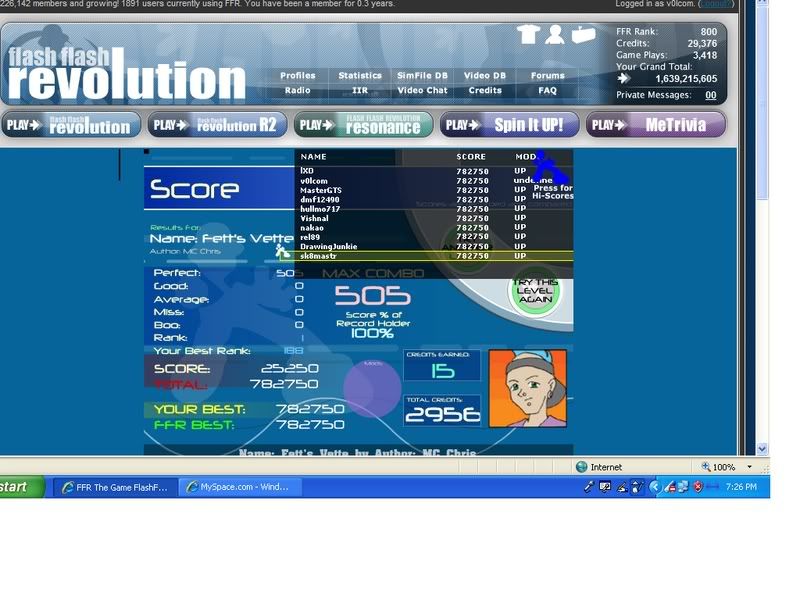Viewport: 800px width, 600px height.
Task: Expand hidden tray icons with the chevron
Action: (655, 487)
